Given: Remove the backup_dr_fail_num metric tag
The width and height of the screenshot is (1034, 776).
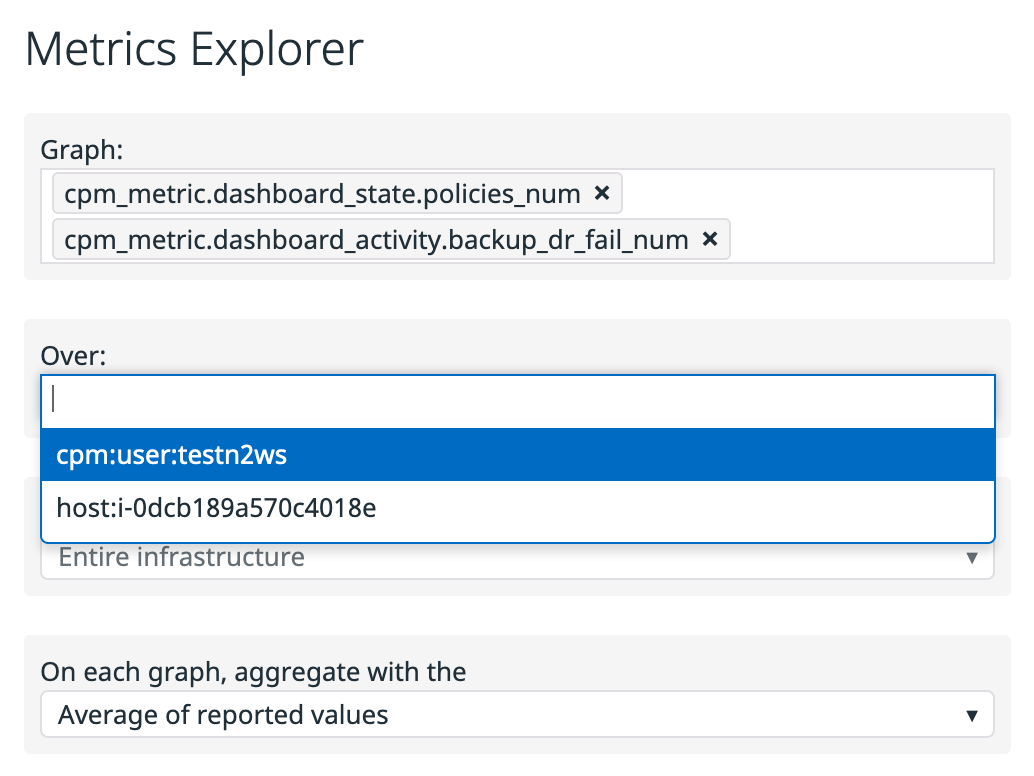Looking at the screenshot, I should [x=710, y=239].
